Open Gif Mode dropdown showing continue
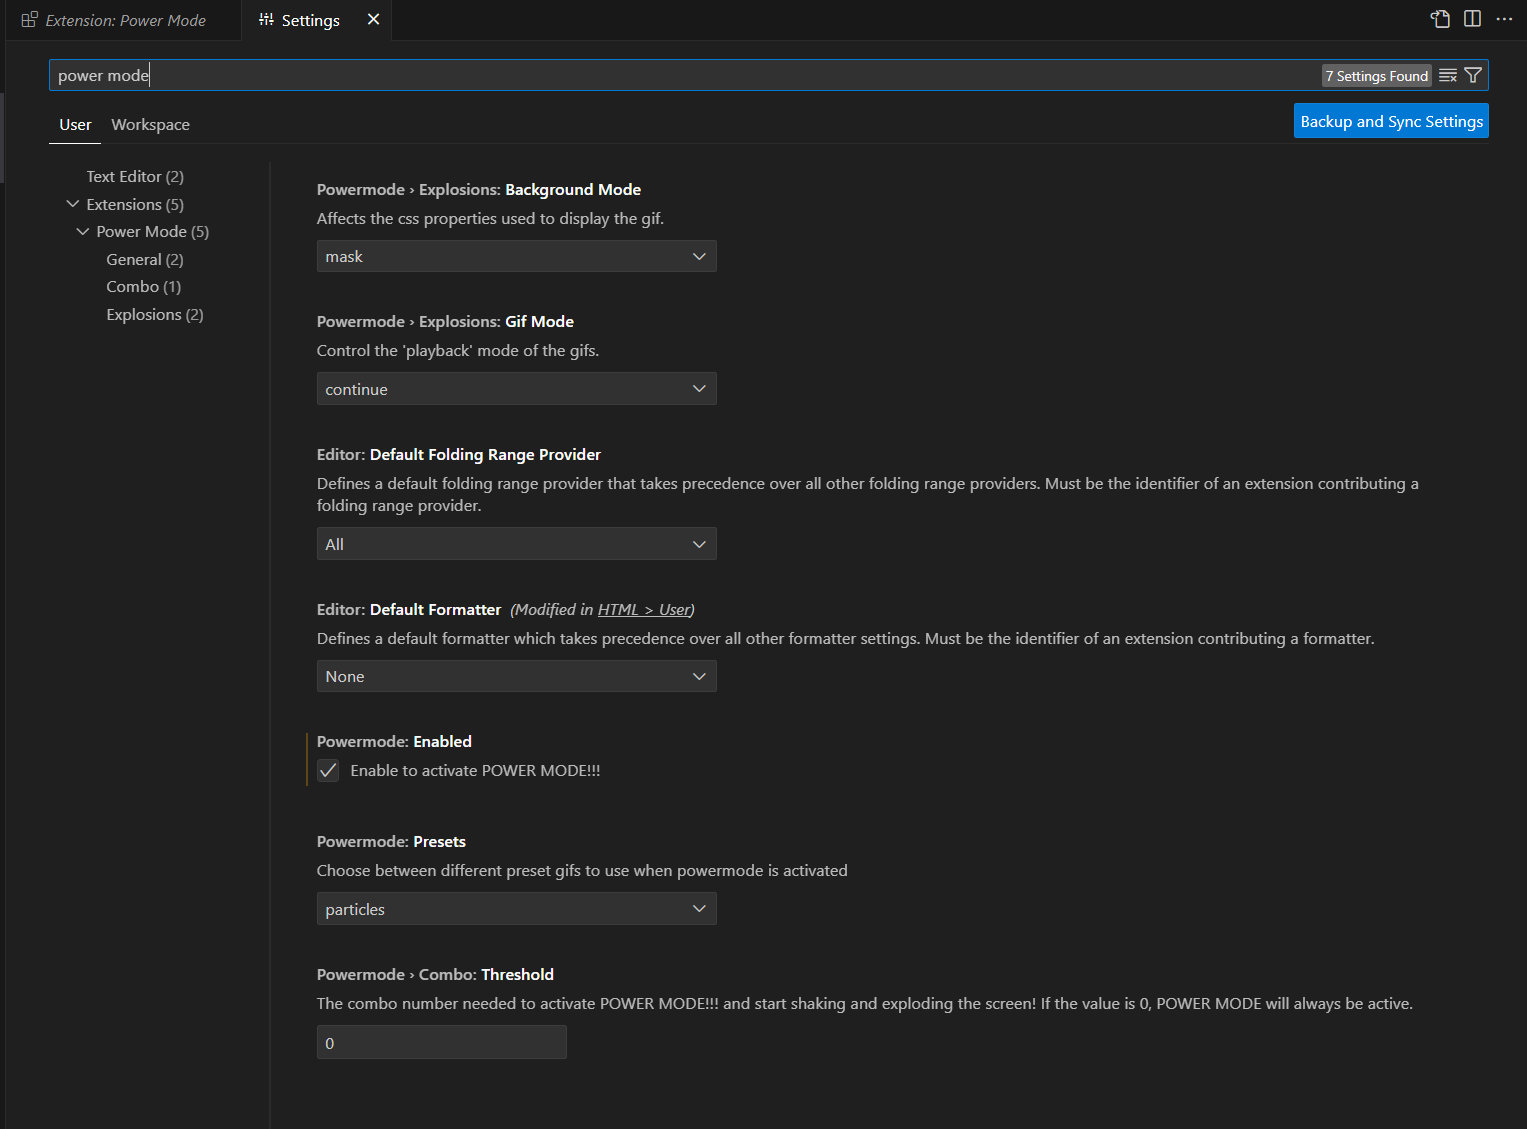The image size is (1527, 1129). tap(516, 389)
